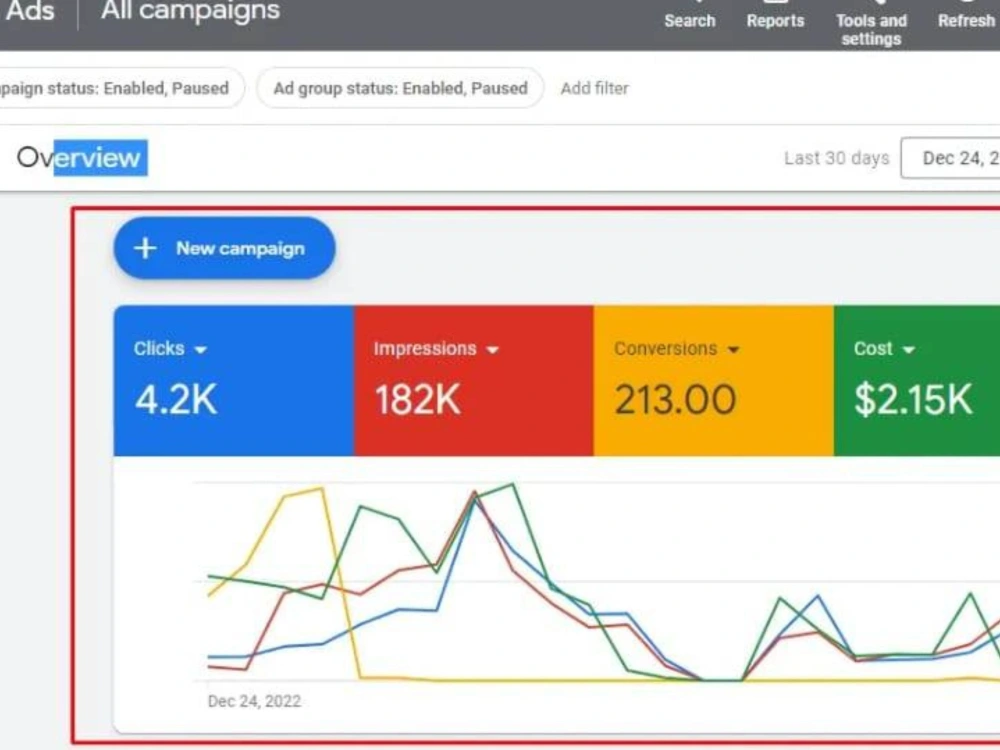Open the Search tool

click(689, 15)
